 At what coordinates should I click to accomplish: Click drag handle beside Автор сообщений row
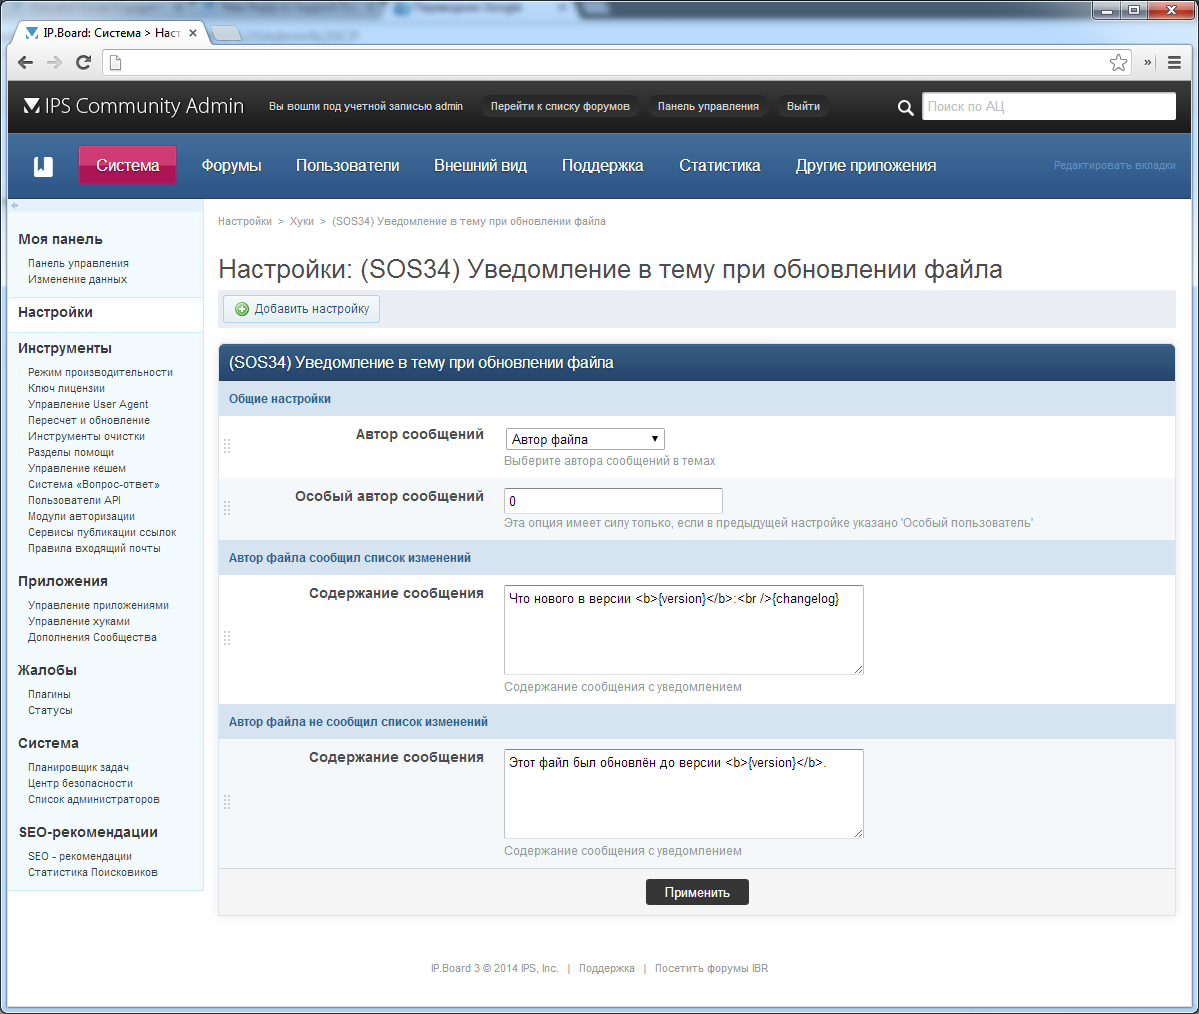tap(227, 446)
